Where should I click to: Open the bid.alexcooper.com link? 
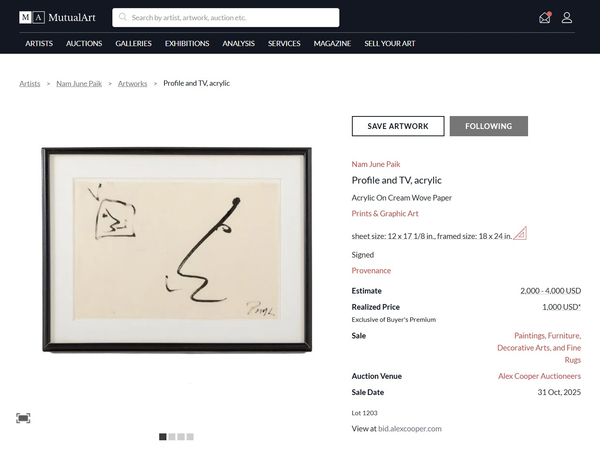[409, 428]
